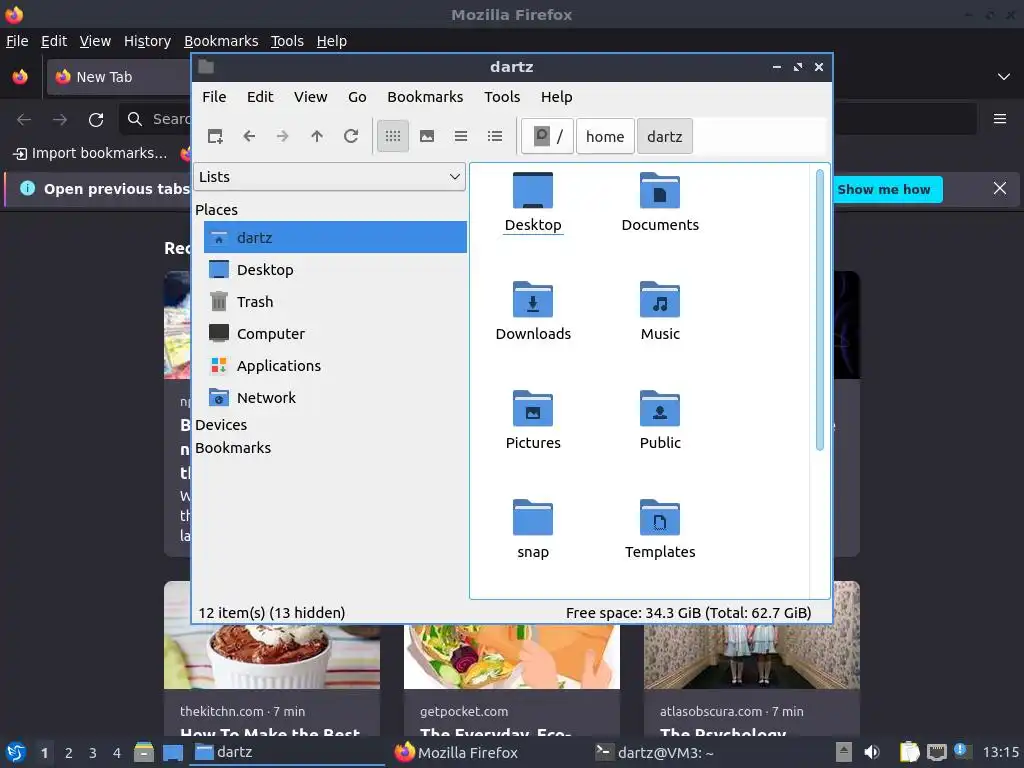Expand the Devices section
Viewport: 1024px width, 768px height.
click(x=221, y=424)
